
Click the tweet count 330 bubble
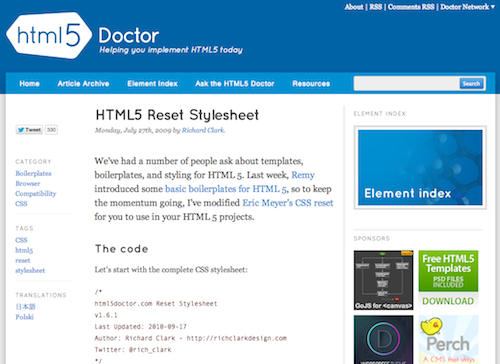point(51,130)
